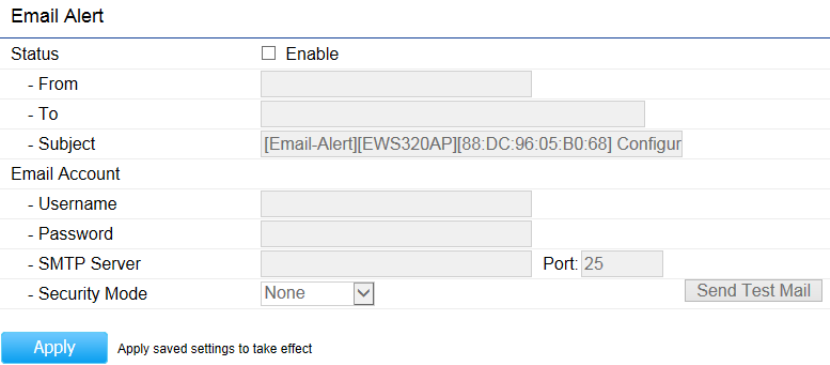Click the SMTP Server label
830x365 pixels.
coord(84,263)
